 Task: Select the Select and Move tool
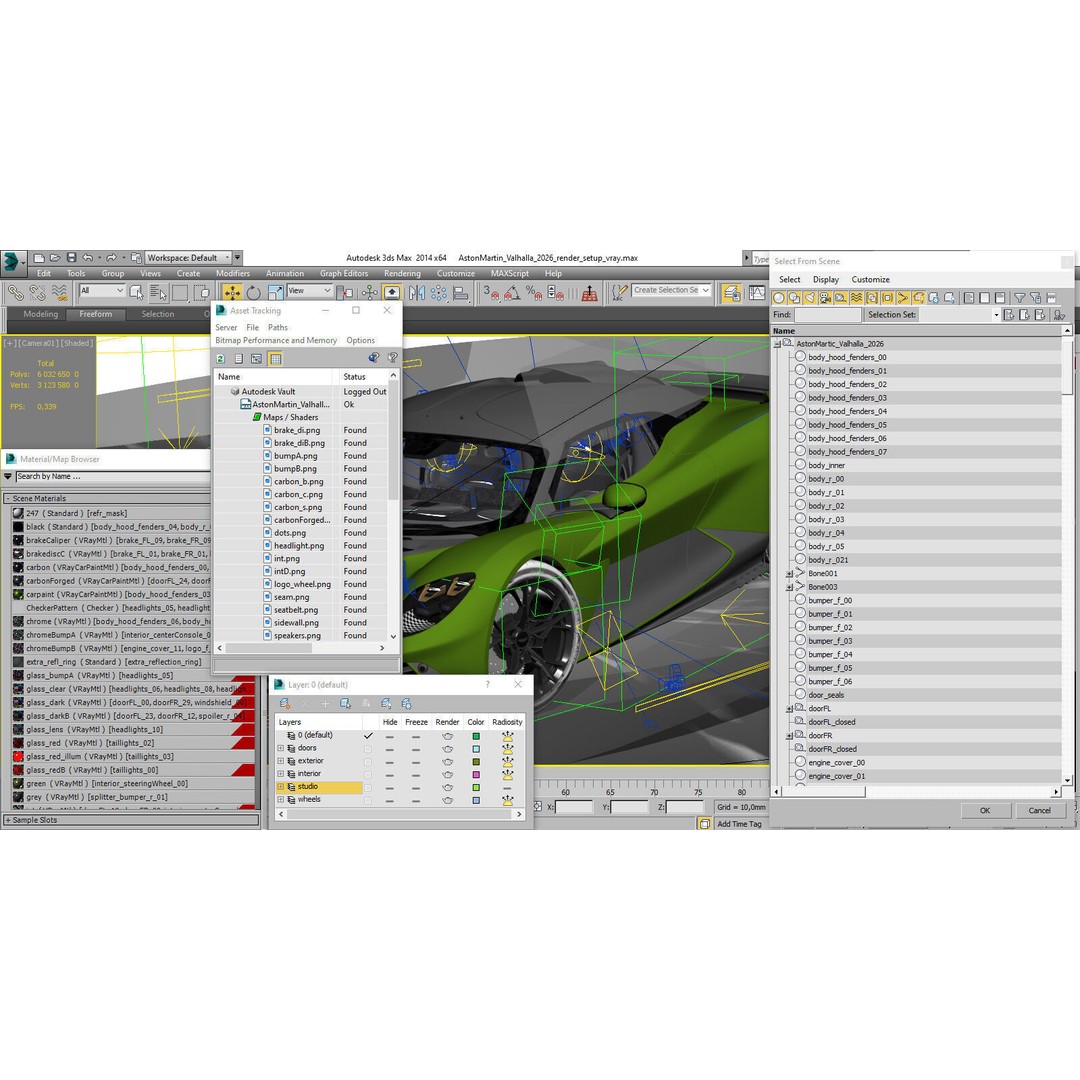[x=232, y=293]
